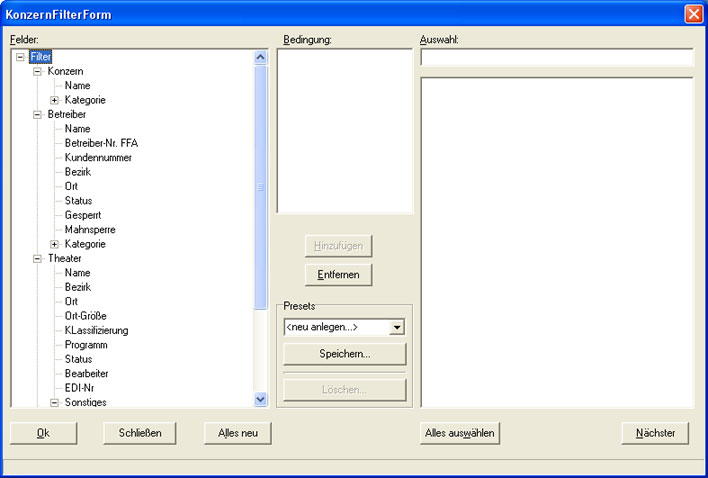This screenshot has height=478, width=708.
Task: Collapse the root Filter tree node
Action: pyautogui.click(x=21, y=57)
